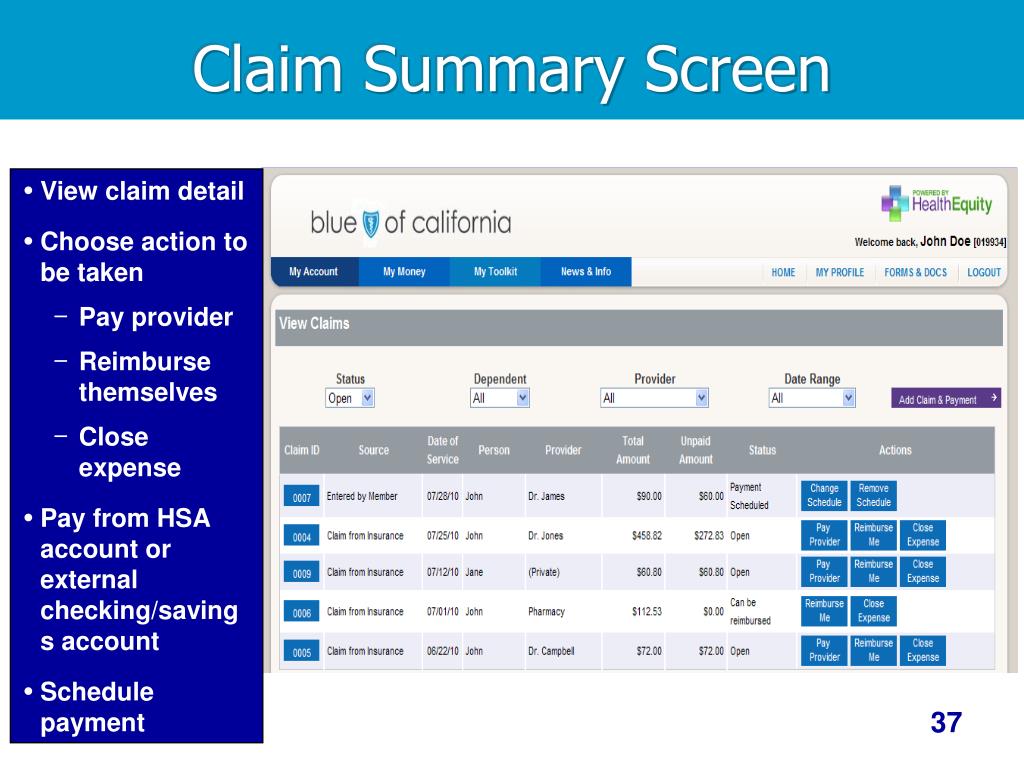Click Change Schedule for claim 0007
Image resolution: width=1024 pixels, height=768 pixels.
822,495
